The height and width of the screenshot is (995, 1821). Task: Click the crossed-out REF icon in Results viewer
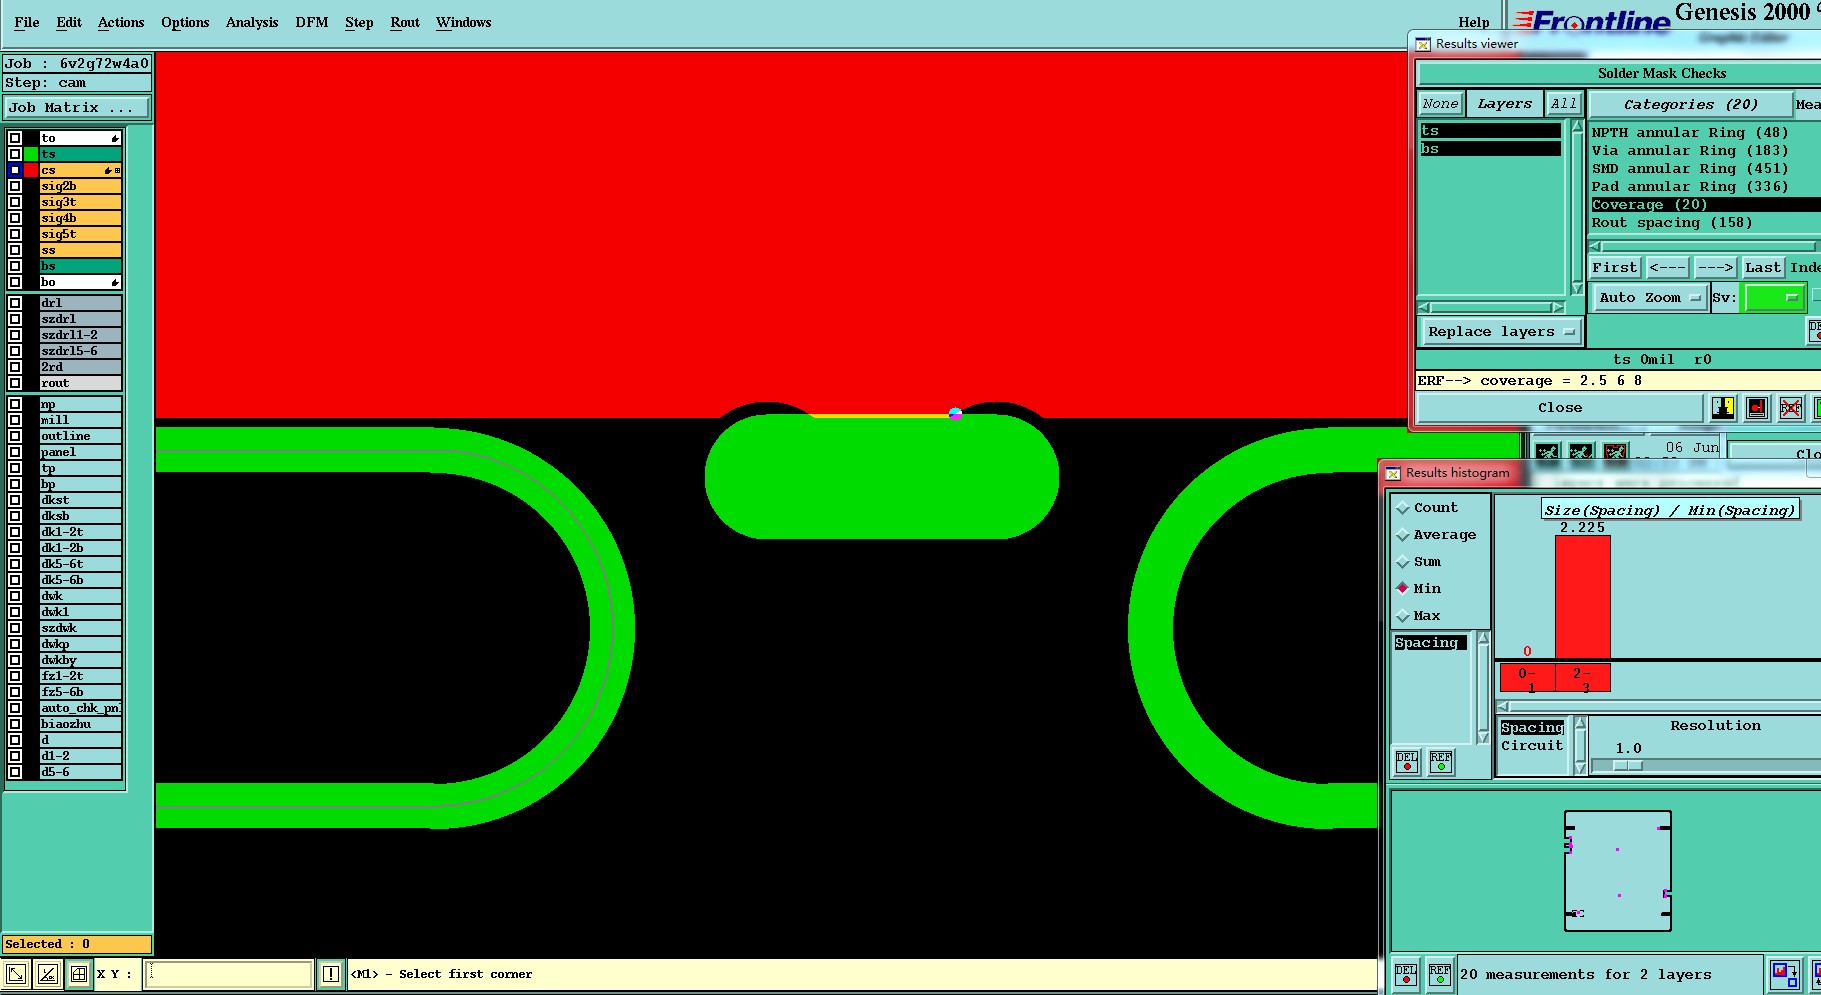(x=1790, y=407)
